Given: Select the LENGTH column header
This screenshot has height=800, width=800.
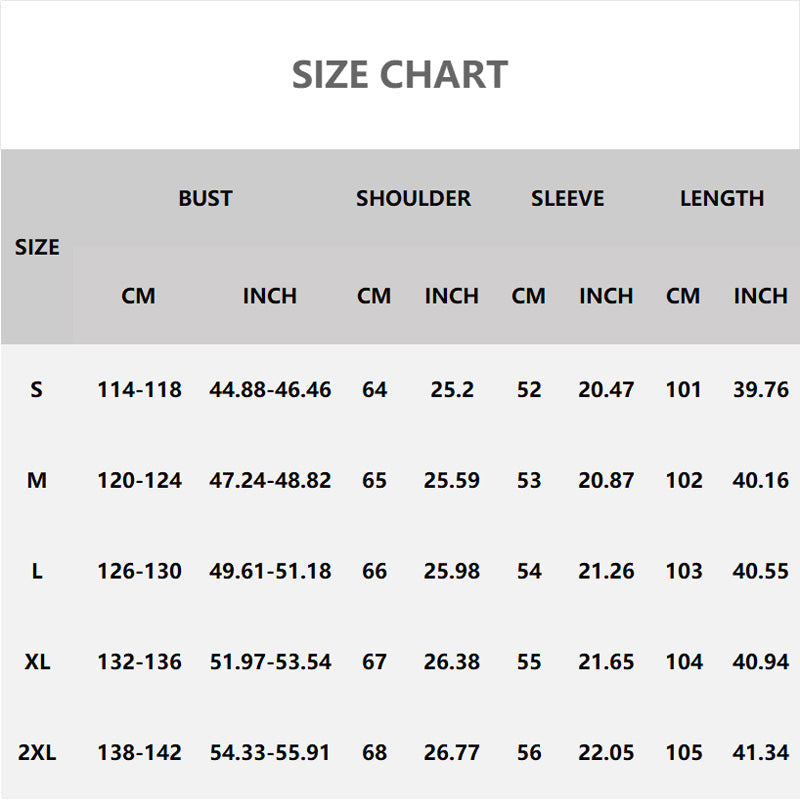Looking at the screenshot, I should point(722,198).
